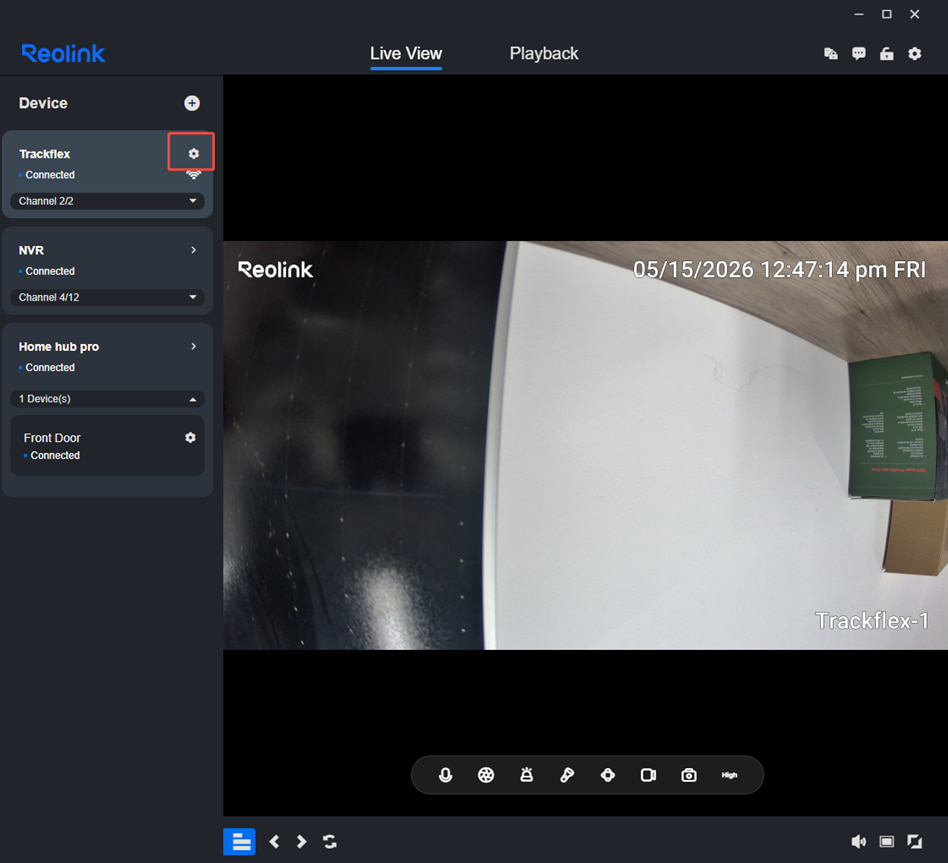This screenshot has width=948, height=863.
Task: Open the app settings gear in header
Action: (915, 54)
